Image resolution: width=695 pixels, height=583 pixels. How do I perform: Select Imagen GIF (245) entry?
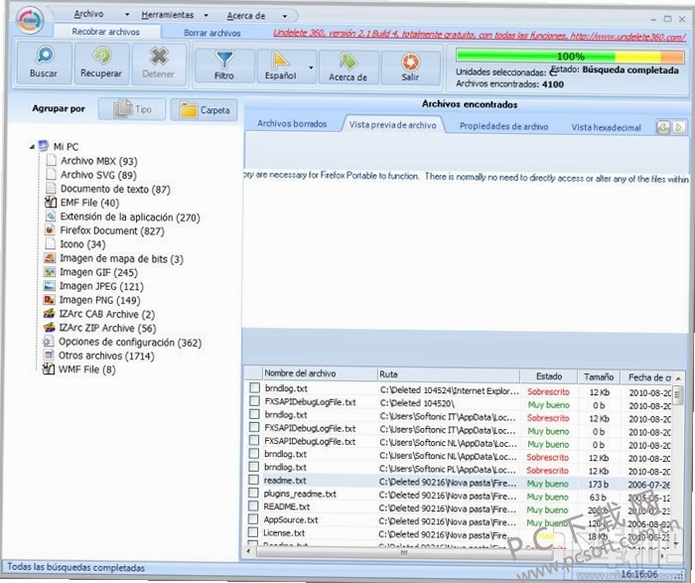91,272
